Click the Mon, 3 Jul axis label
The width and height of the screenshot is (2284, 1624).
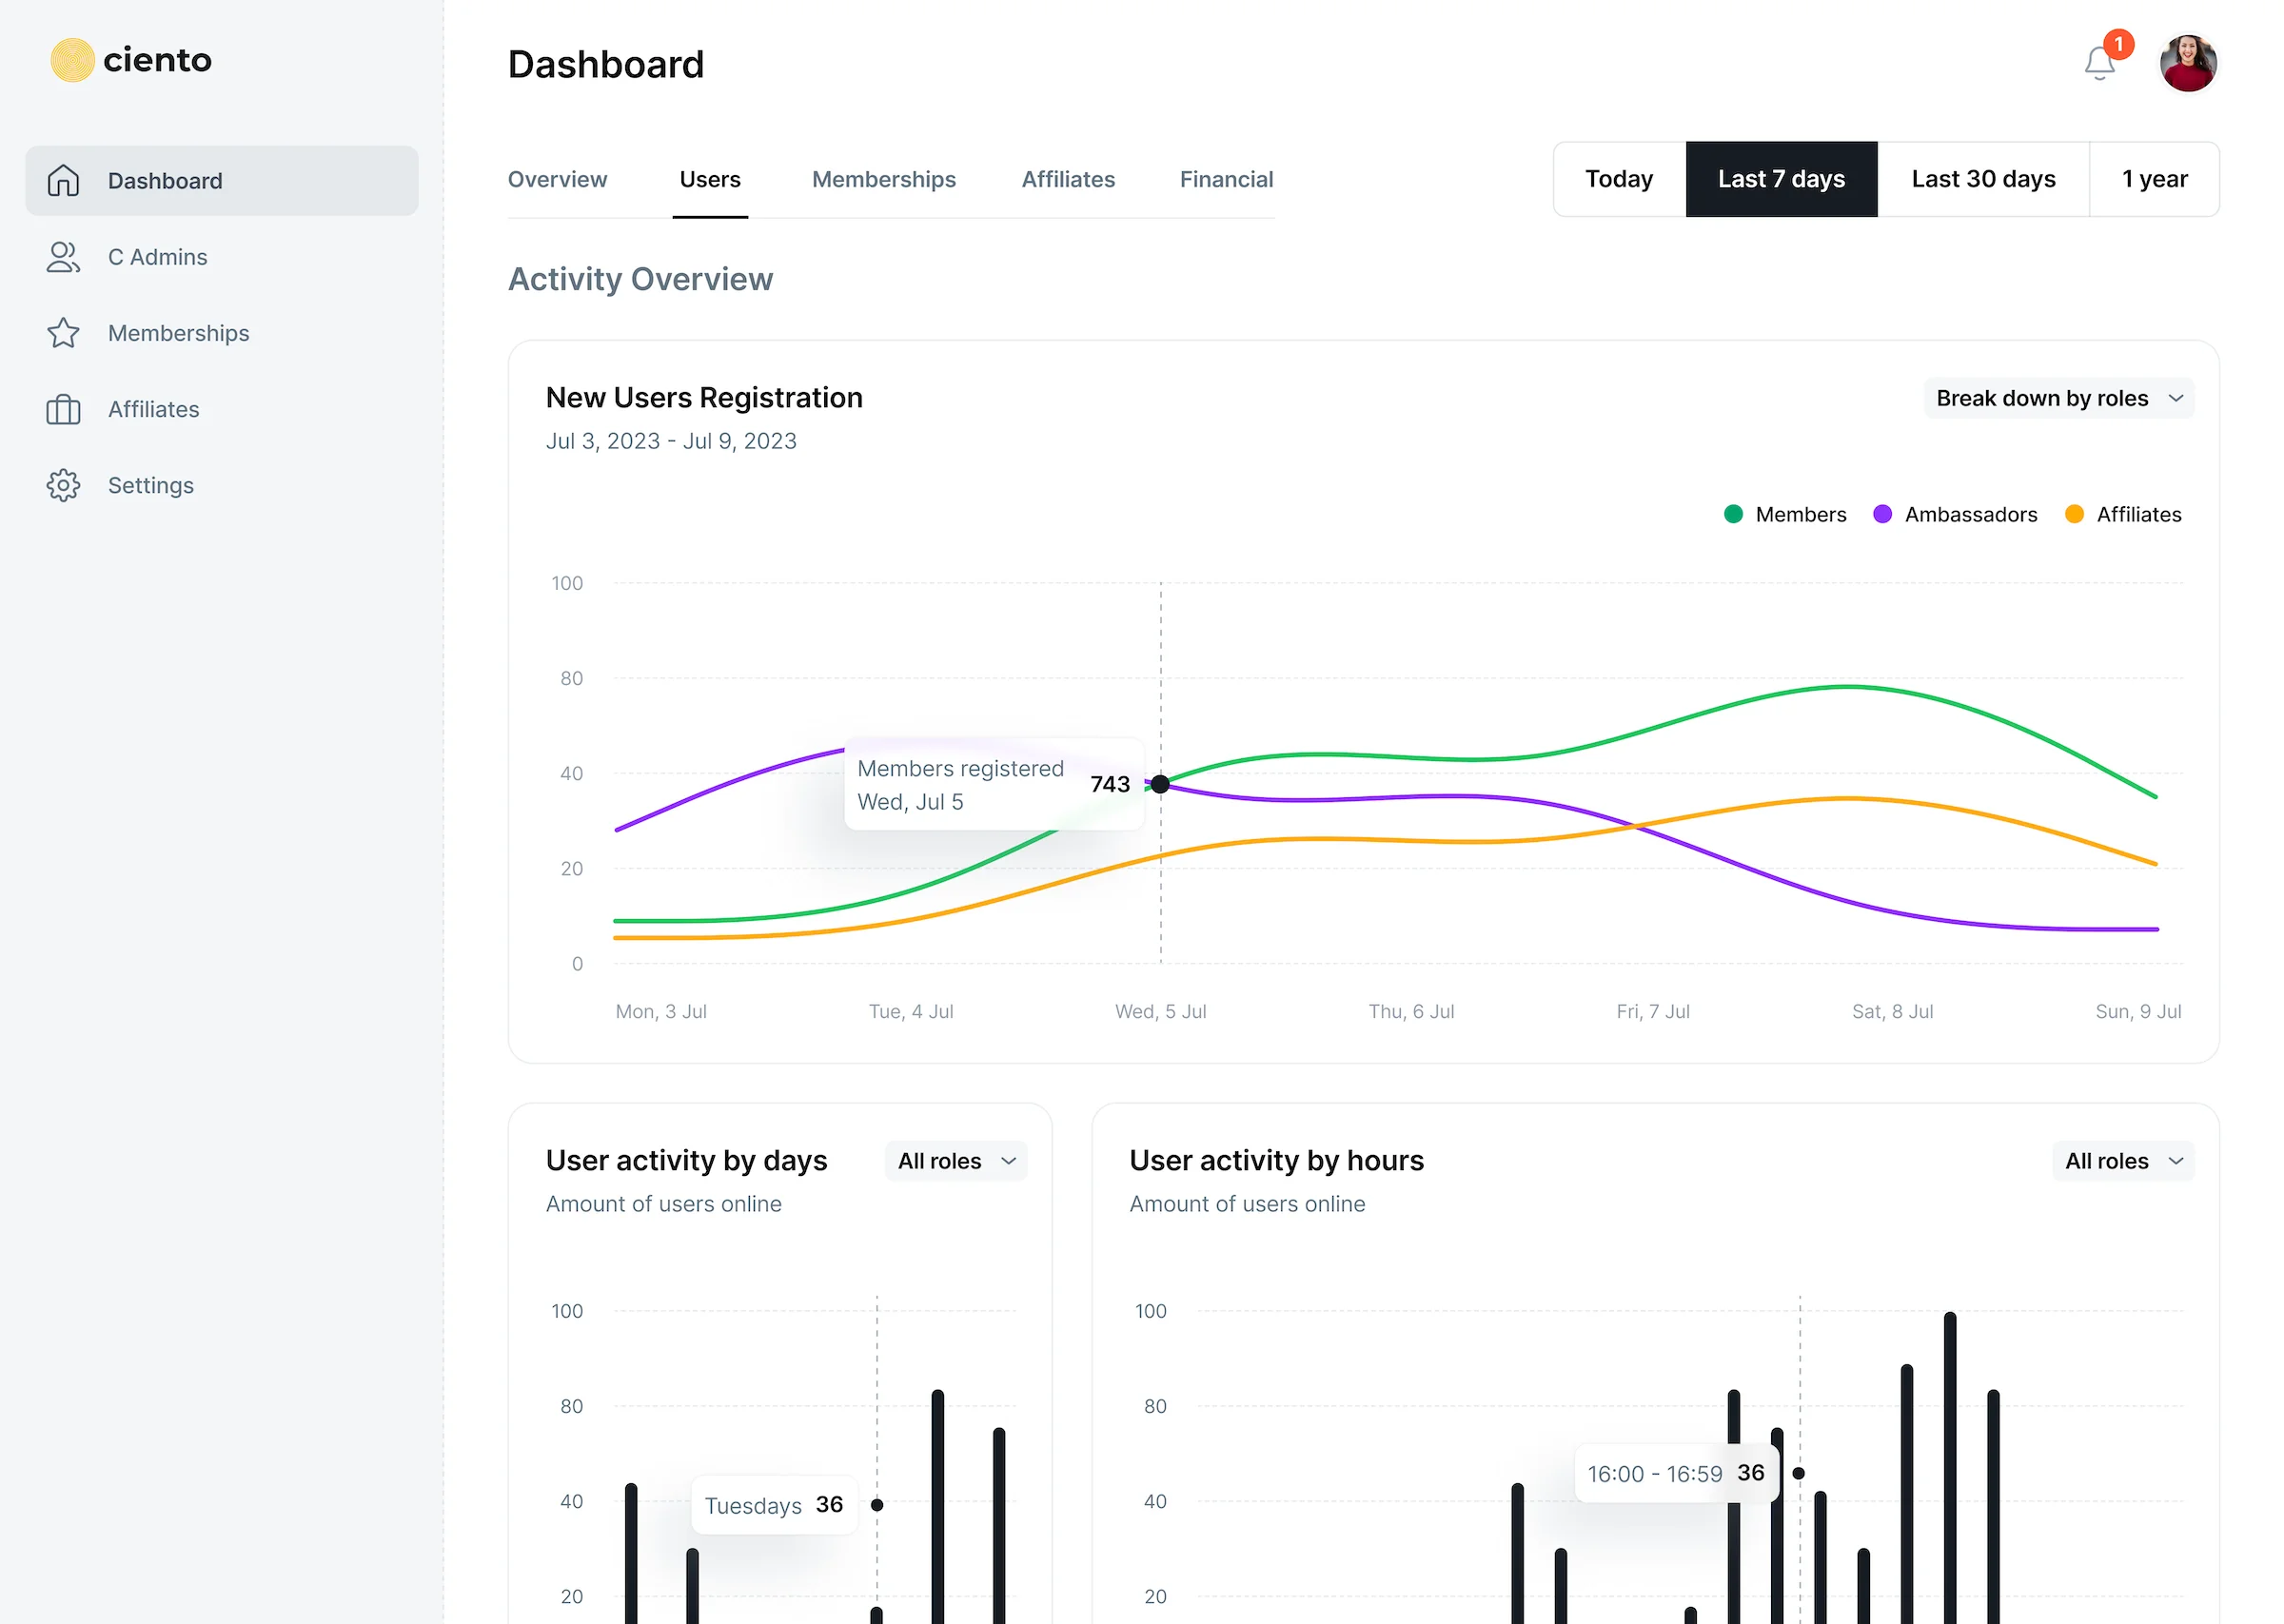[661, 1011]
